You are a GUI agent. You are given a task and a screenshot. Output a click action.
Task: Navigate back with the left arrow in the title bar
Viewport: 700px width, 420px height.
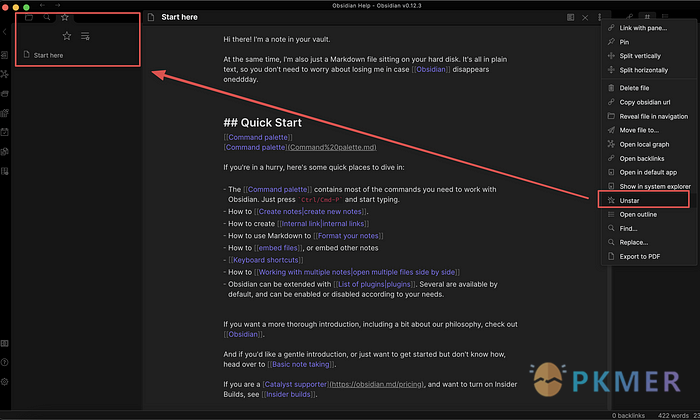[42, 5]
